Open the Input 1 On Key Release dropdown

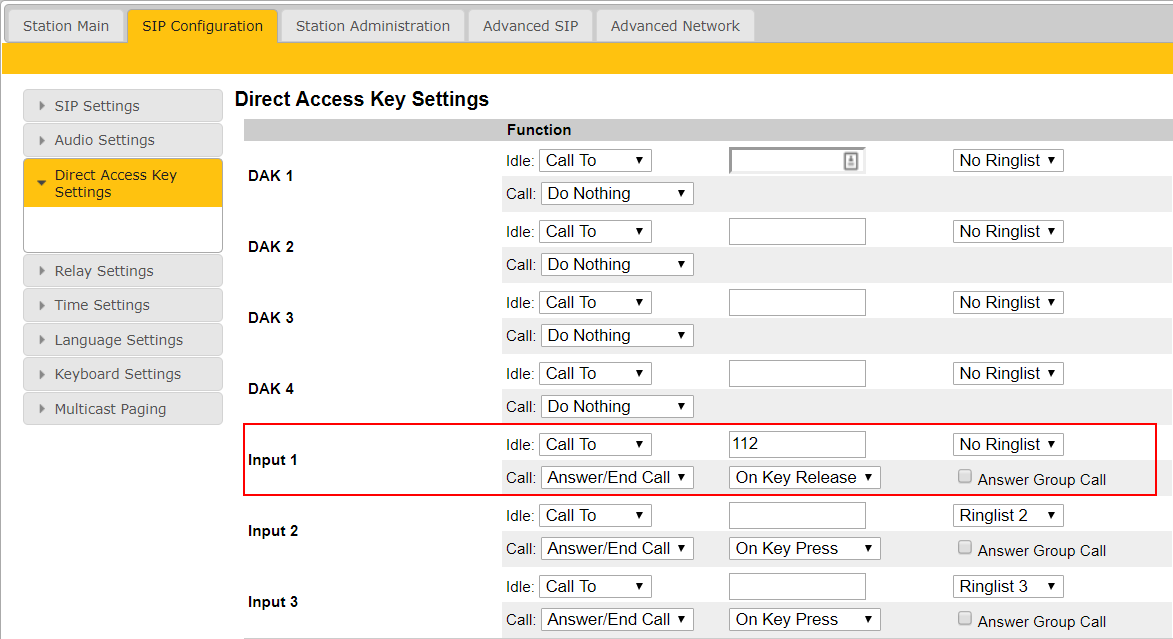(804, 477)
